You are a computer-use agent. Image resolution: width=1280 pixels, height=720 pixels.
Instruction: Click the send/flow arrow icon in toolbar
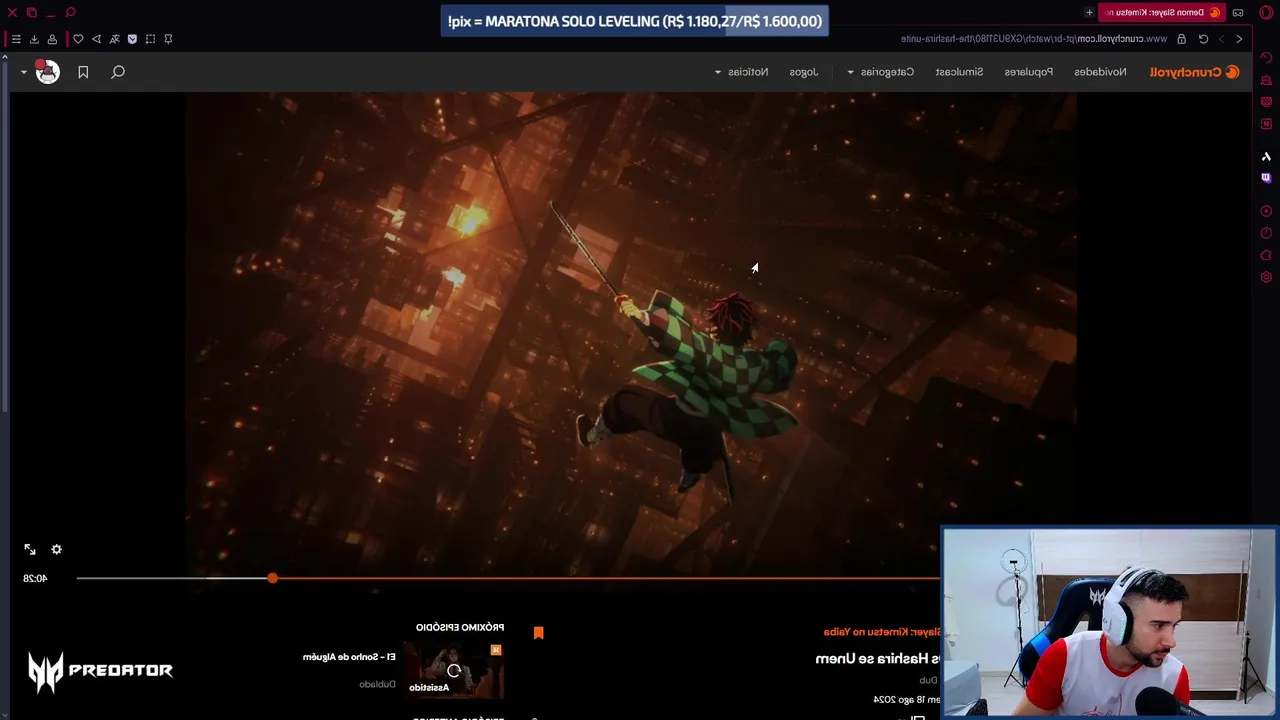pos(96,39)
